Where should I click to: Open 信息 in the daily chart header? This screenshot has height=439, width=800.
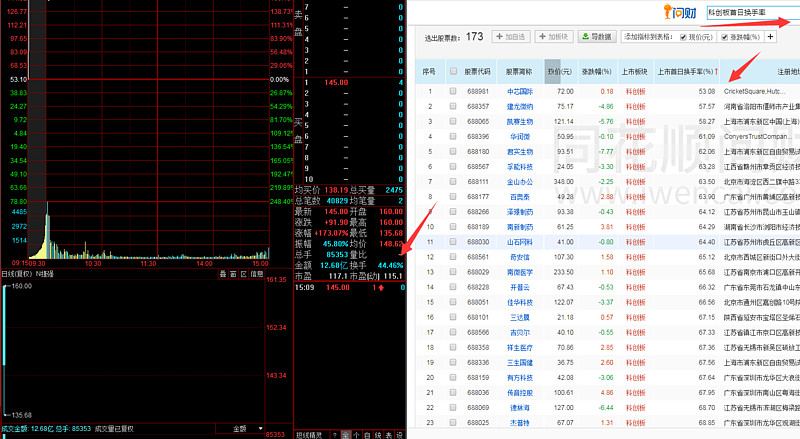click(x=257, y=274)
